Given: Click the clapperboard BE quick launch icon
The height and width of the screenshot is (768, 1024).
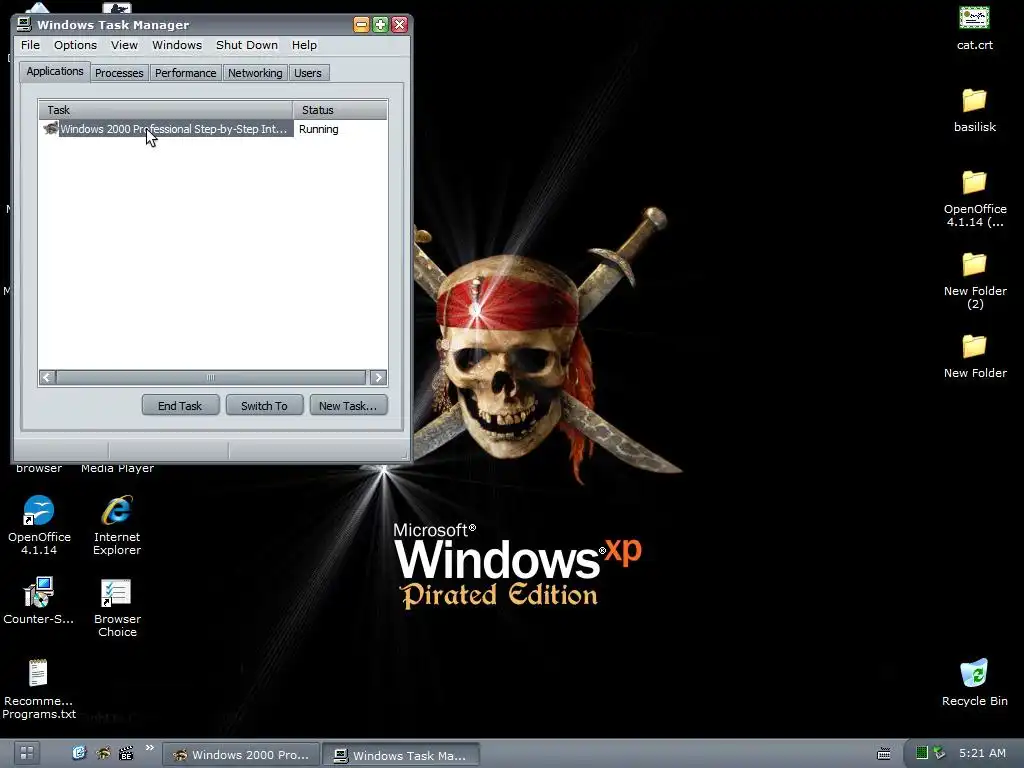Looking at the screenshot, I should 125,753.
